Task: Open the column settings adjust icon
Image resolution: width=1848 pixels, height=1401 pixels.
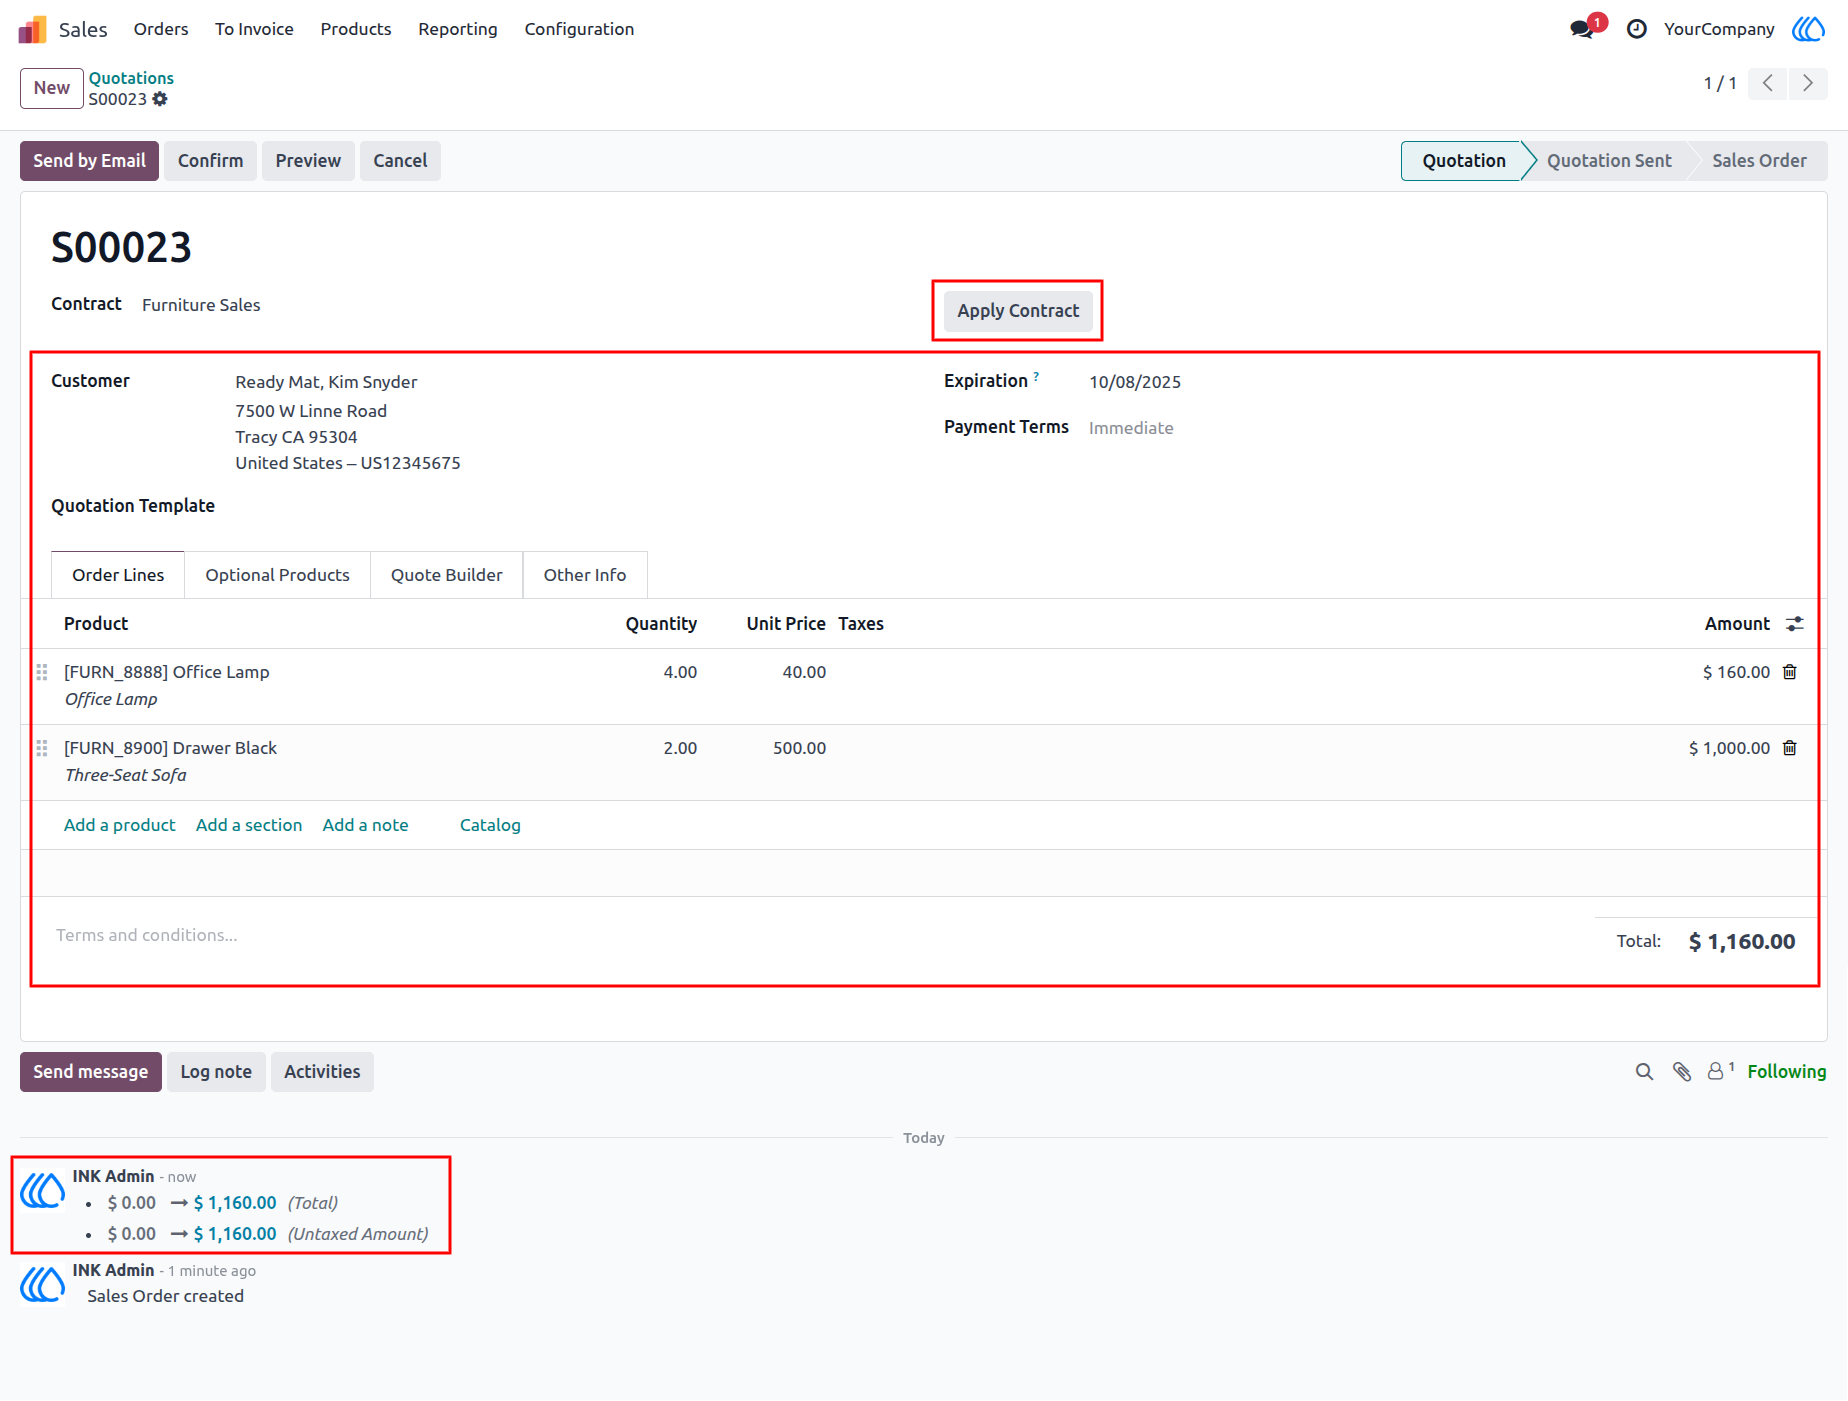Action: click(x=1795, y=624)
